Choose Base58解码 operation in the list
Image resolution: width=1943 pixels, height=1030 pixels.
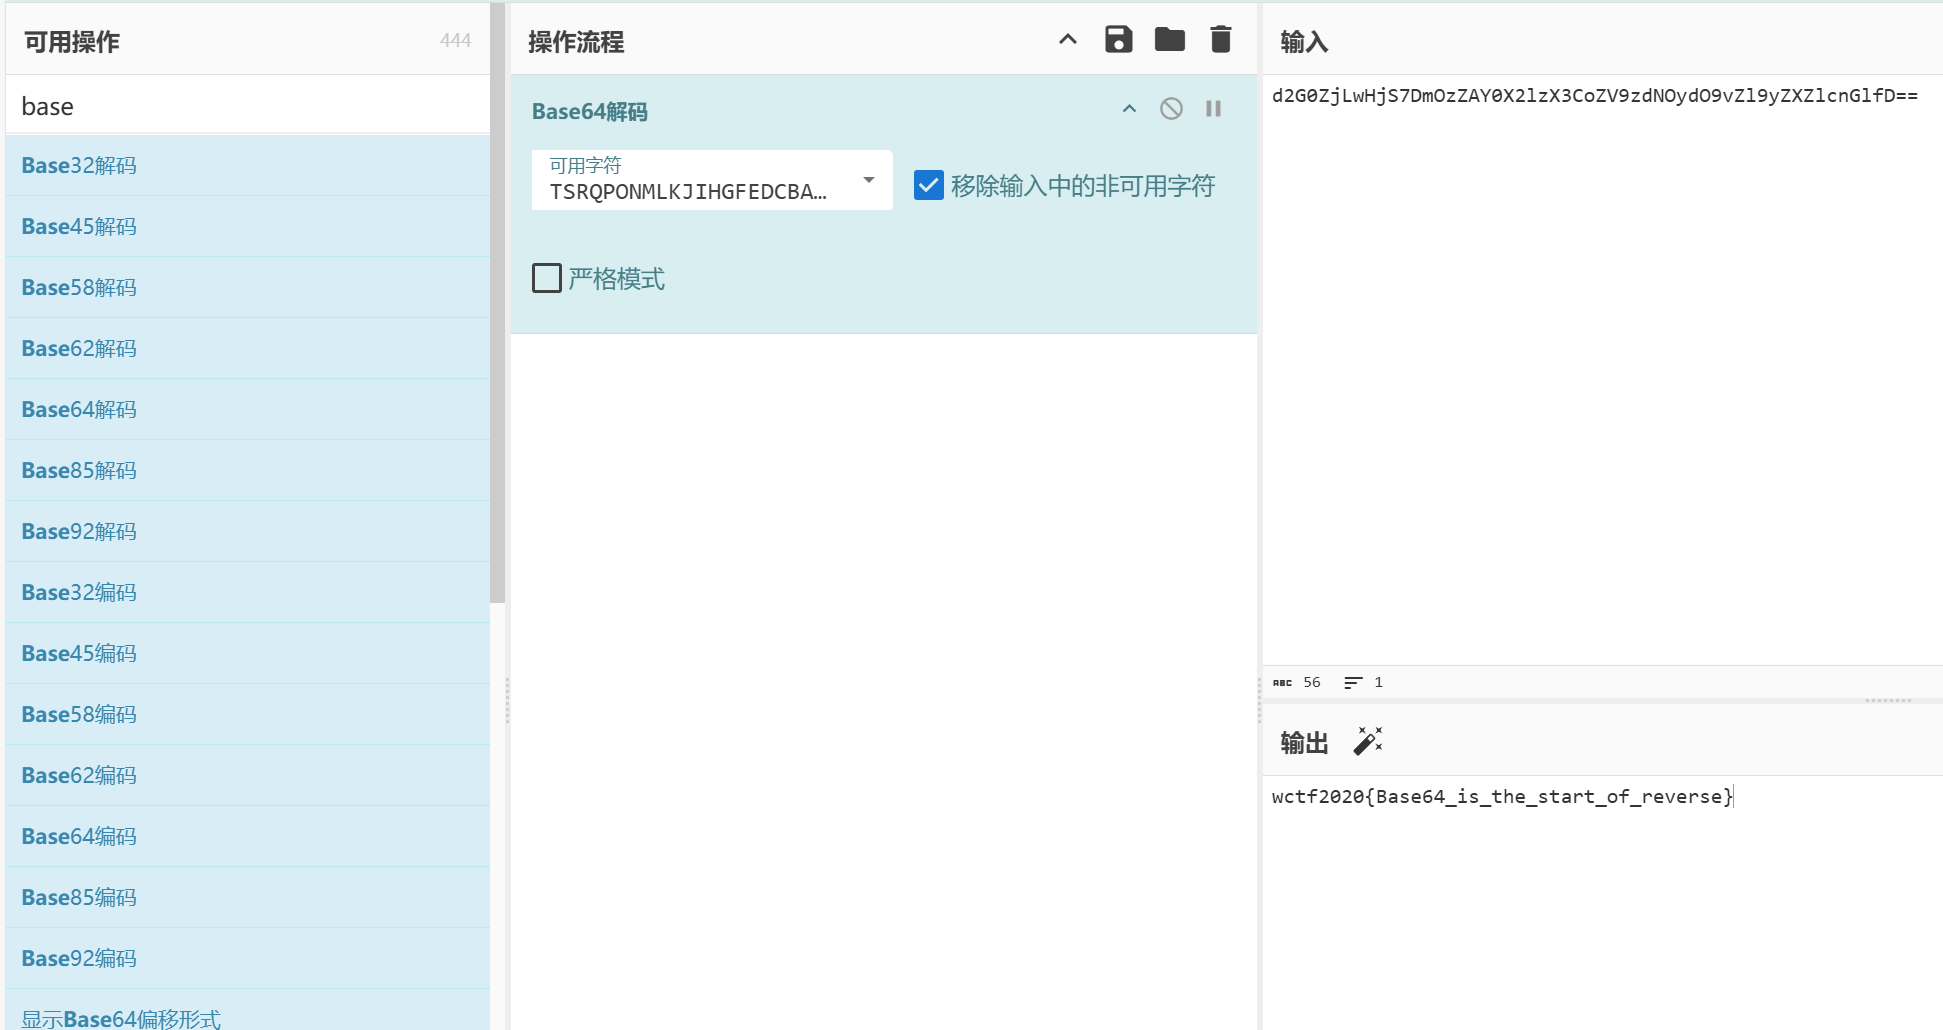click(79, 287)
